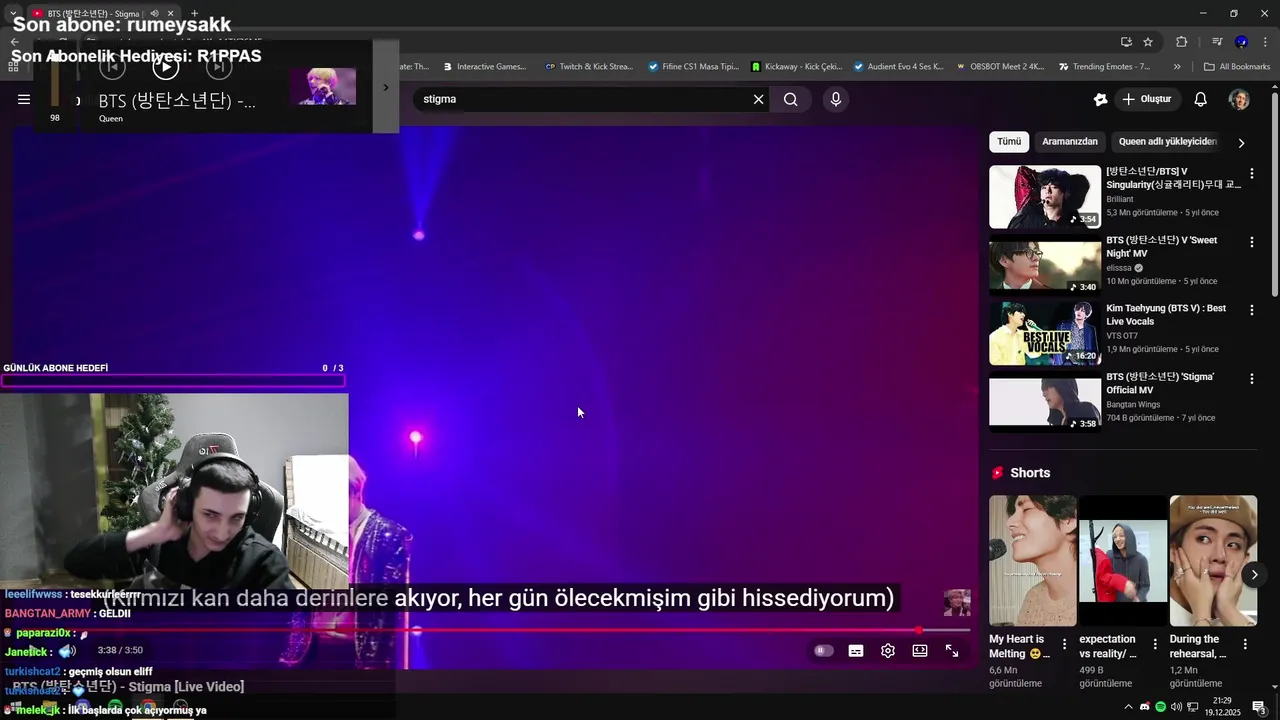Skip to next track in media overlay
Viewport: 1280px width, 720px height.
click(218, 67)
